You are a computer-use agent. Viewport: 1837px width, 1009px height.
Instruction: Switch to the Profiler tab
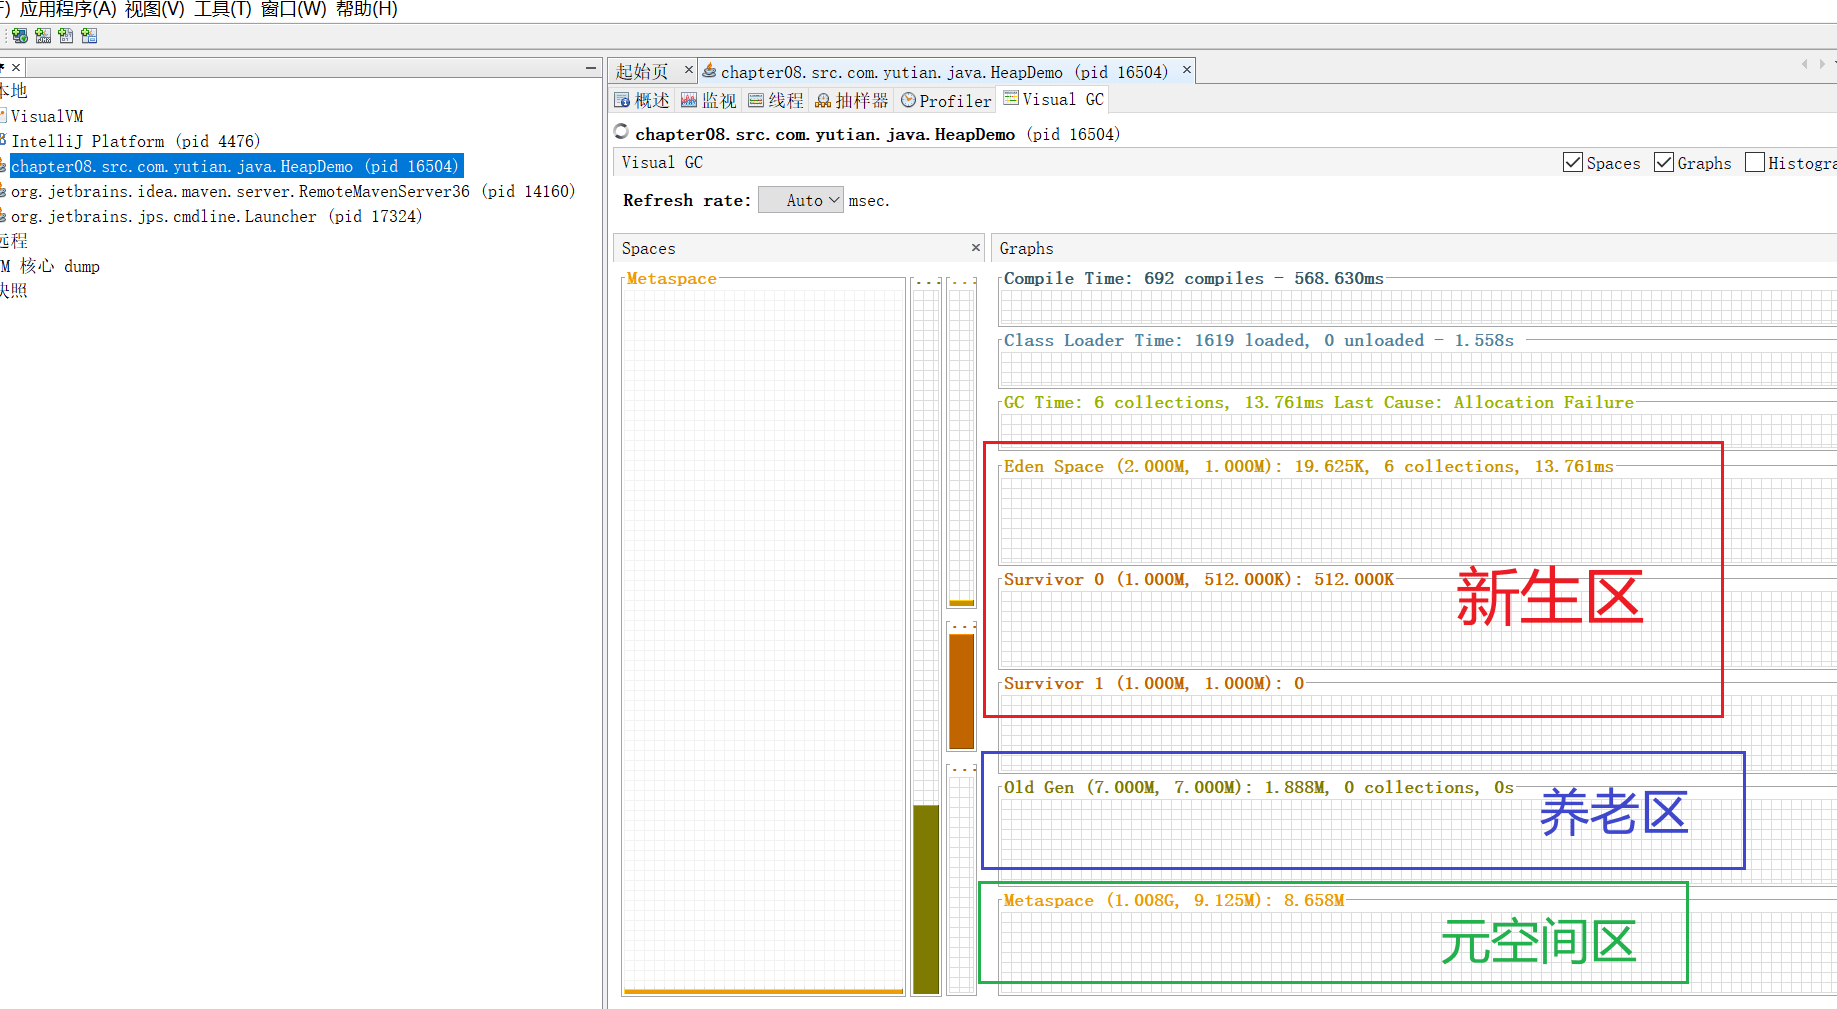tap(946, 100)
